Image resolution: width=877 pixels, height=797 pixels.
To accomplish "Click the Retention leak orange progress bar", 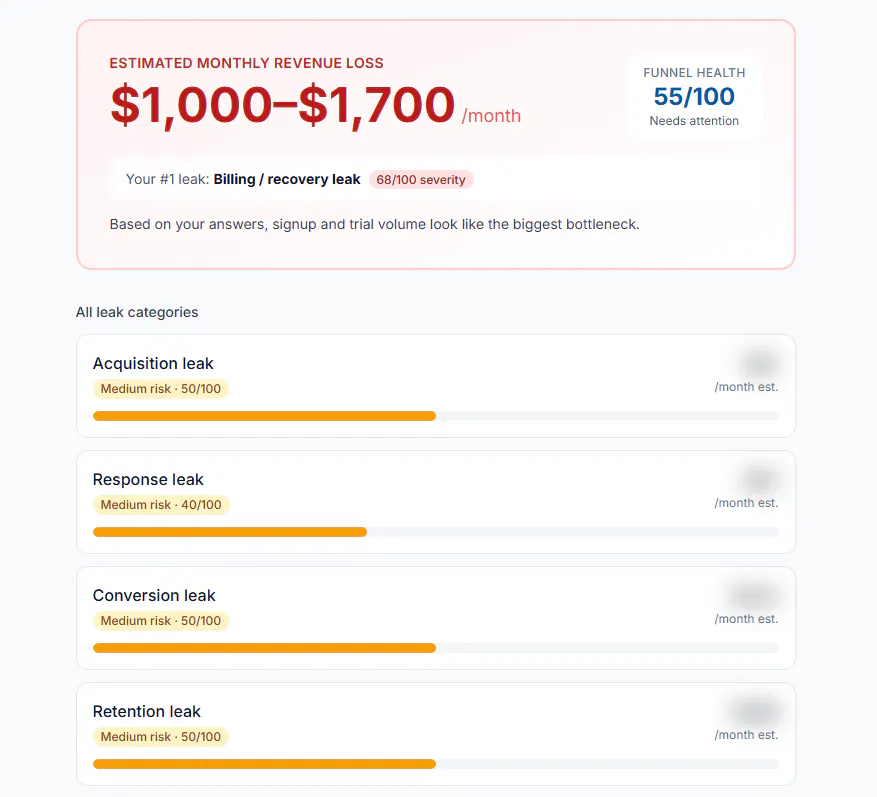I will click(264, 764).
